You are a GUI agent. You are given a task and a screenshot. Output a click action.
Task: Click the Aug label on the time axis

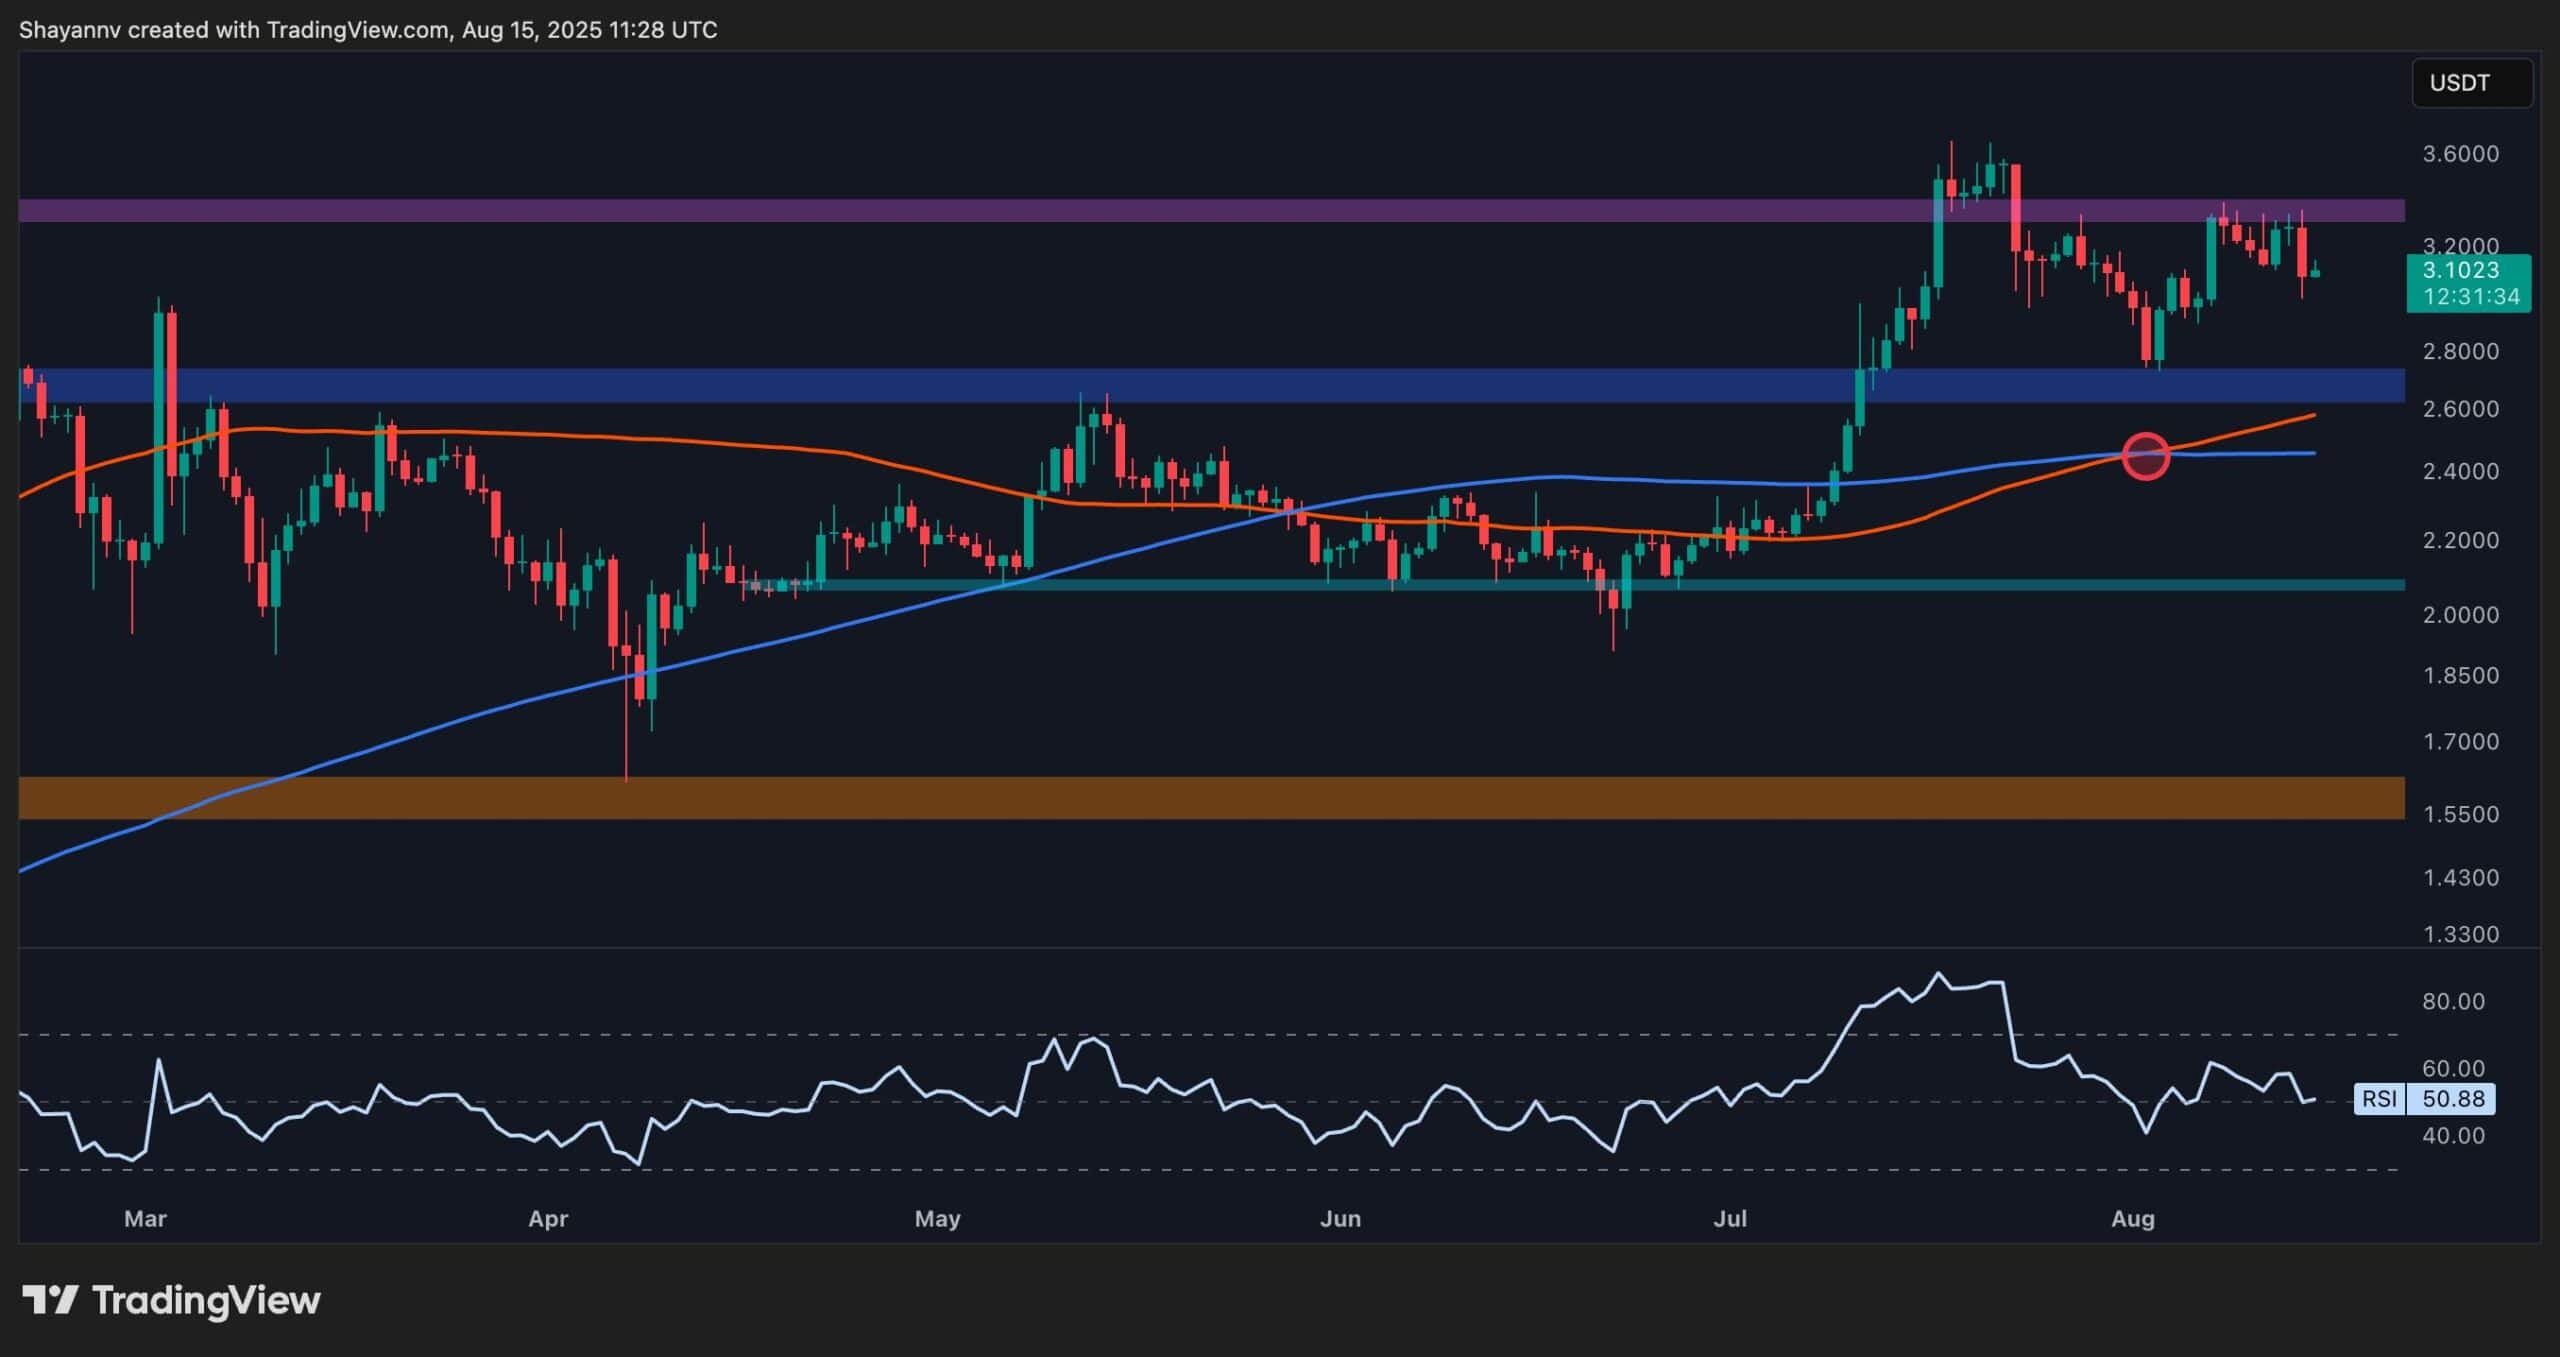click(2136, 1220)
